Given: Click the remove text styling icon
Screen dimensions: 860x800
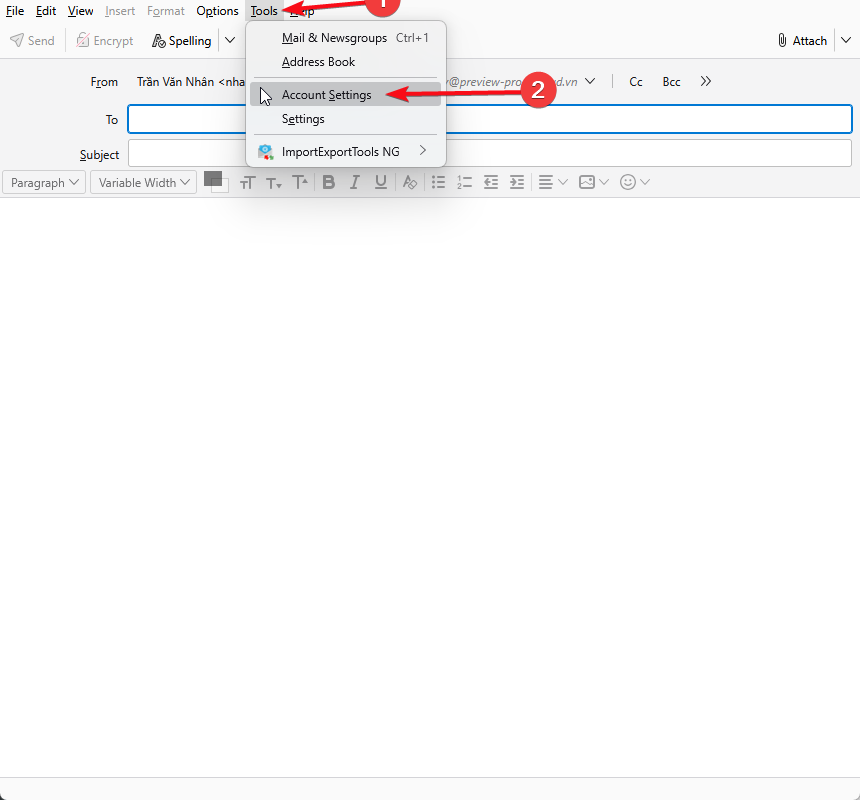Looking at the screenshot, I should [409, 182].
